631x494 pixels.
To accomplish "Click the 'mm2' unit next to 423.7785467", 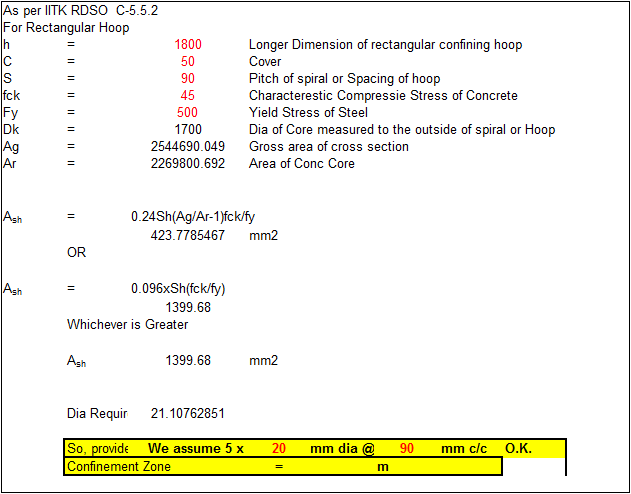I will pos(263,235).
